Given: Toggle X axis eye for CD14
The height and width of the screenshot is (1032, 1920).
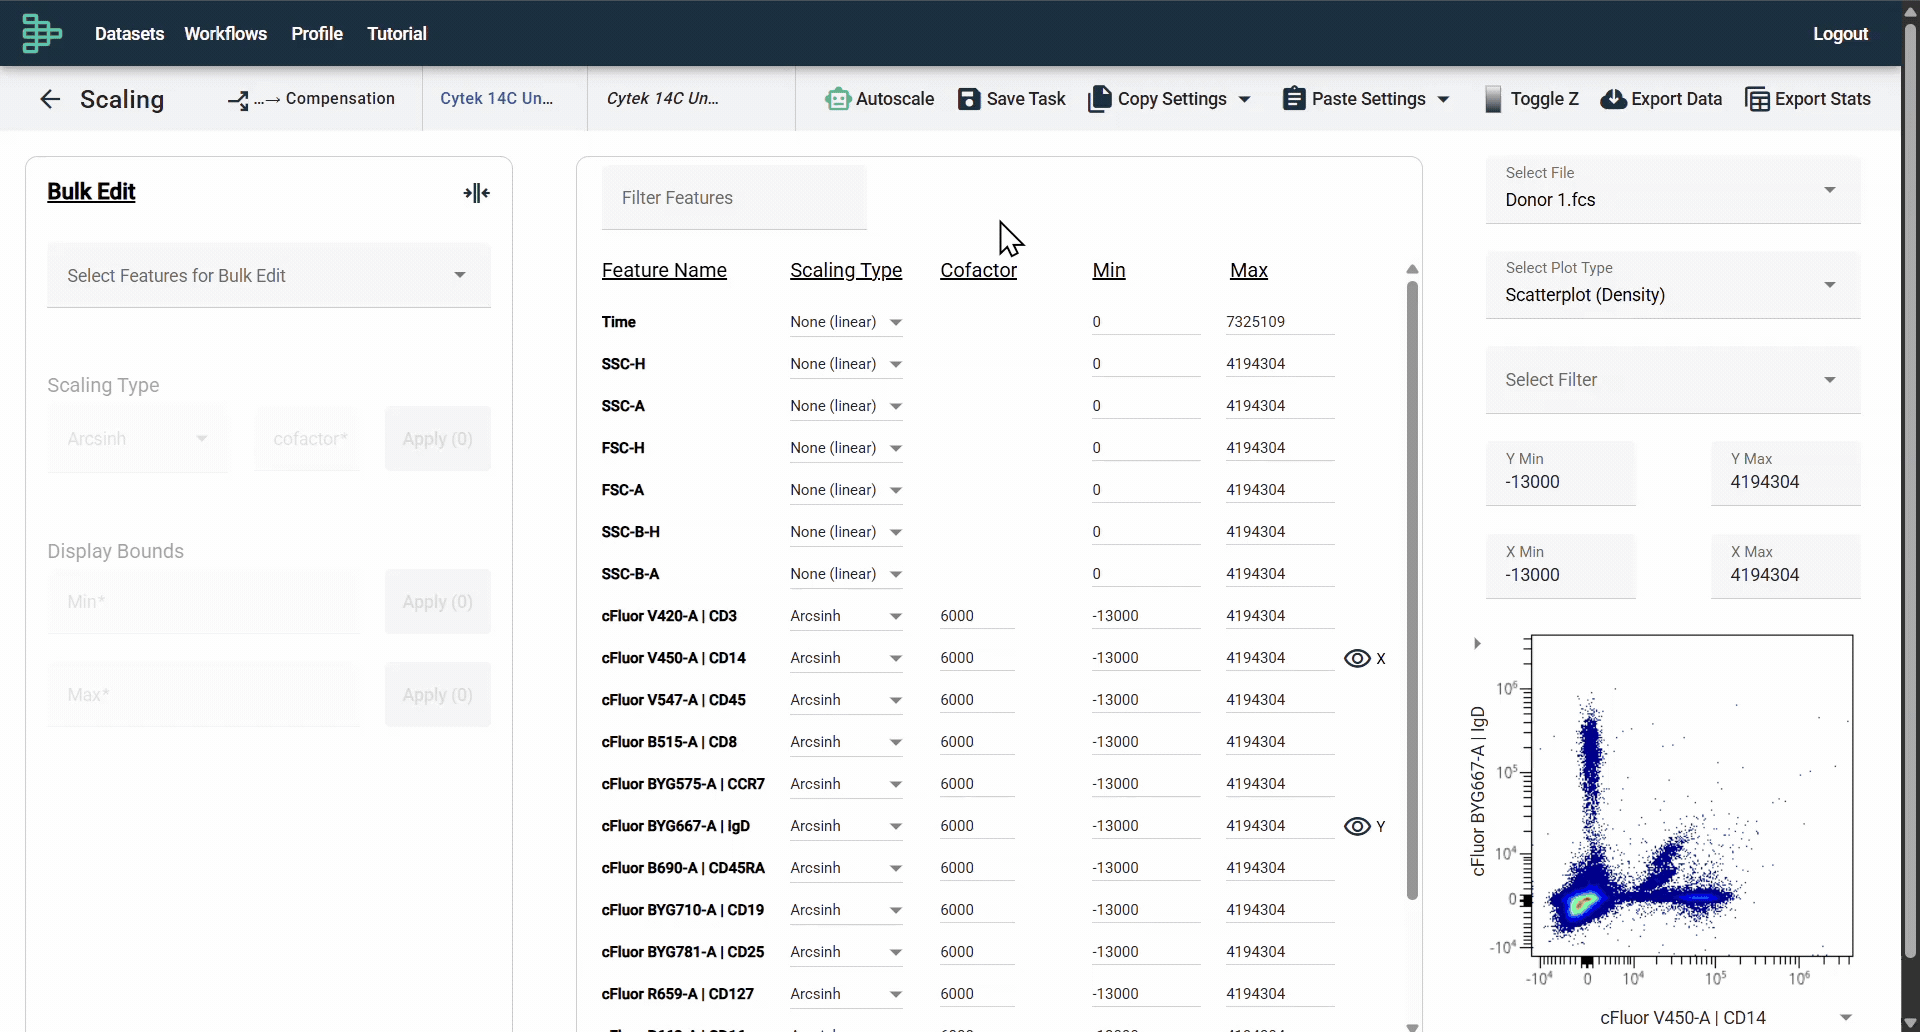Looking at the screenshot, I should tap(1357, 658).
